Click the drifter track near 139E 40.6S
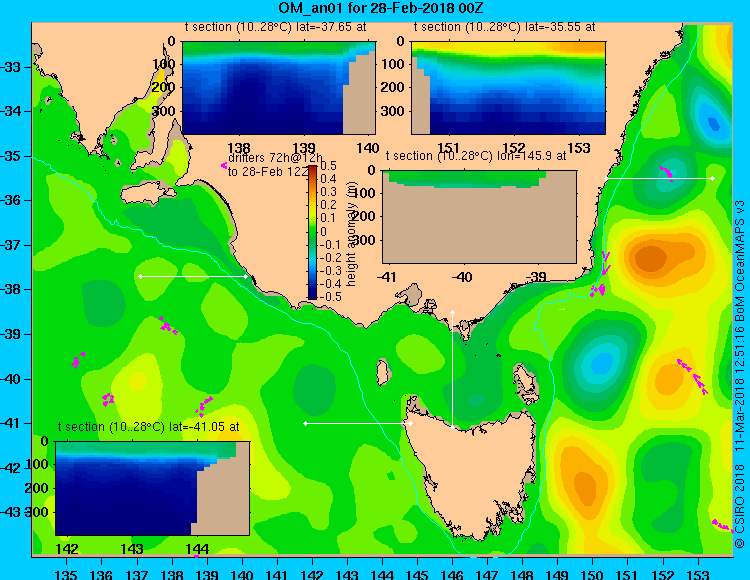This screenshot has width=750, height=580. tap(204, 406)
